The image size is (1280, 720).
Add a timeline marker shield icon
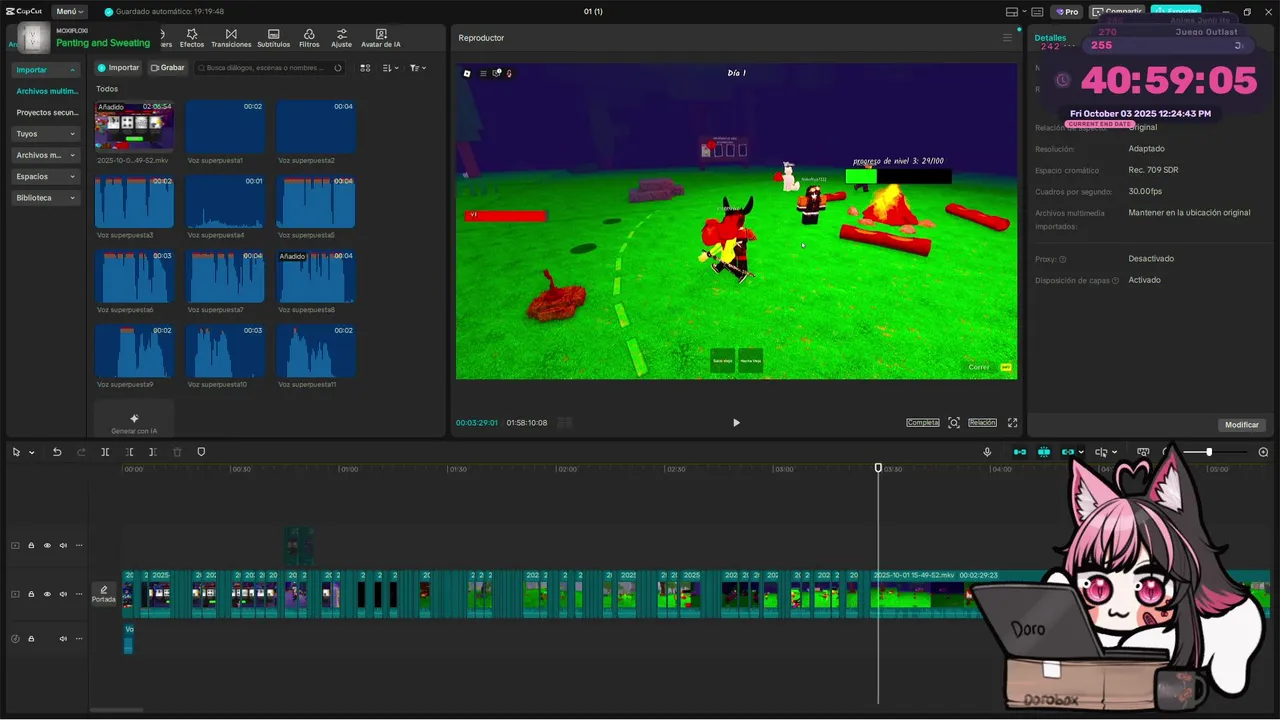click(x=201, y=452)
